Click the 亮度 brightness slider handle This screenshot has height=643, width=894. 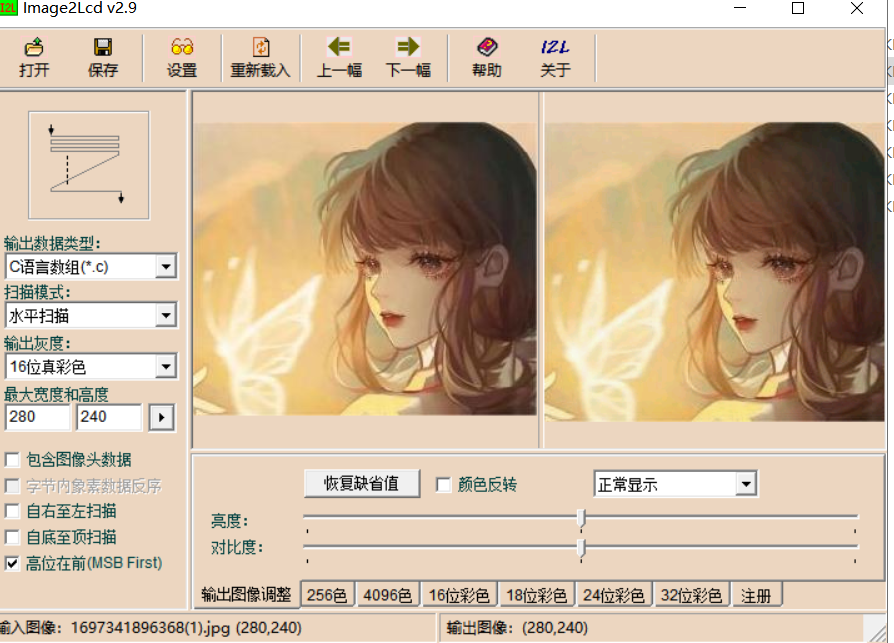coord(581,518)
